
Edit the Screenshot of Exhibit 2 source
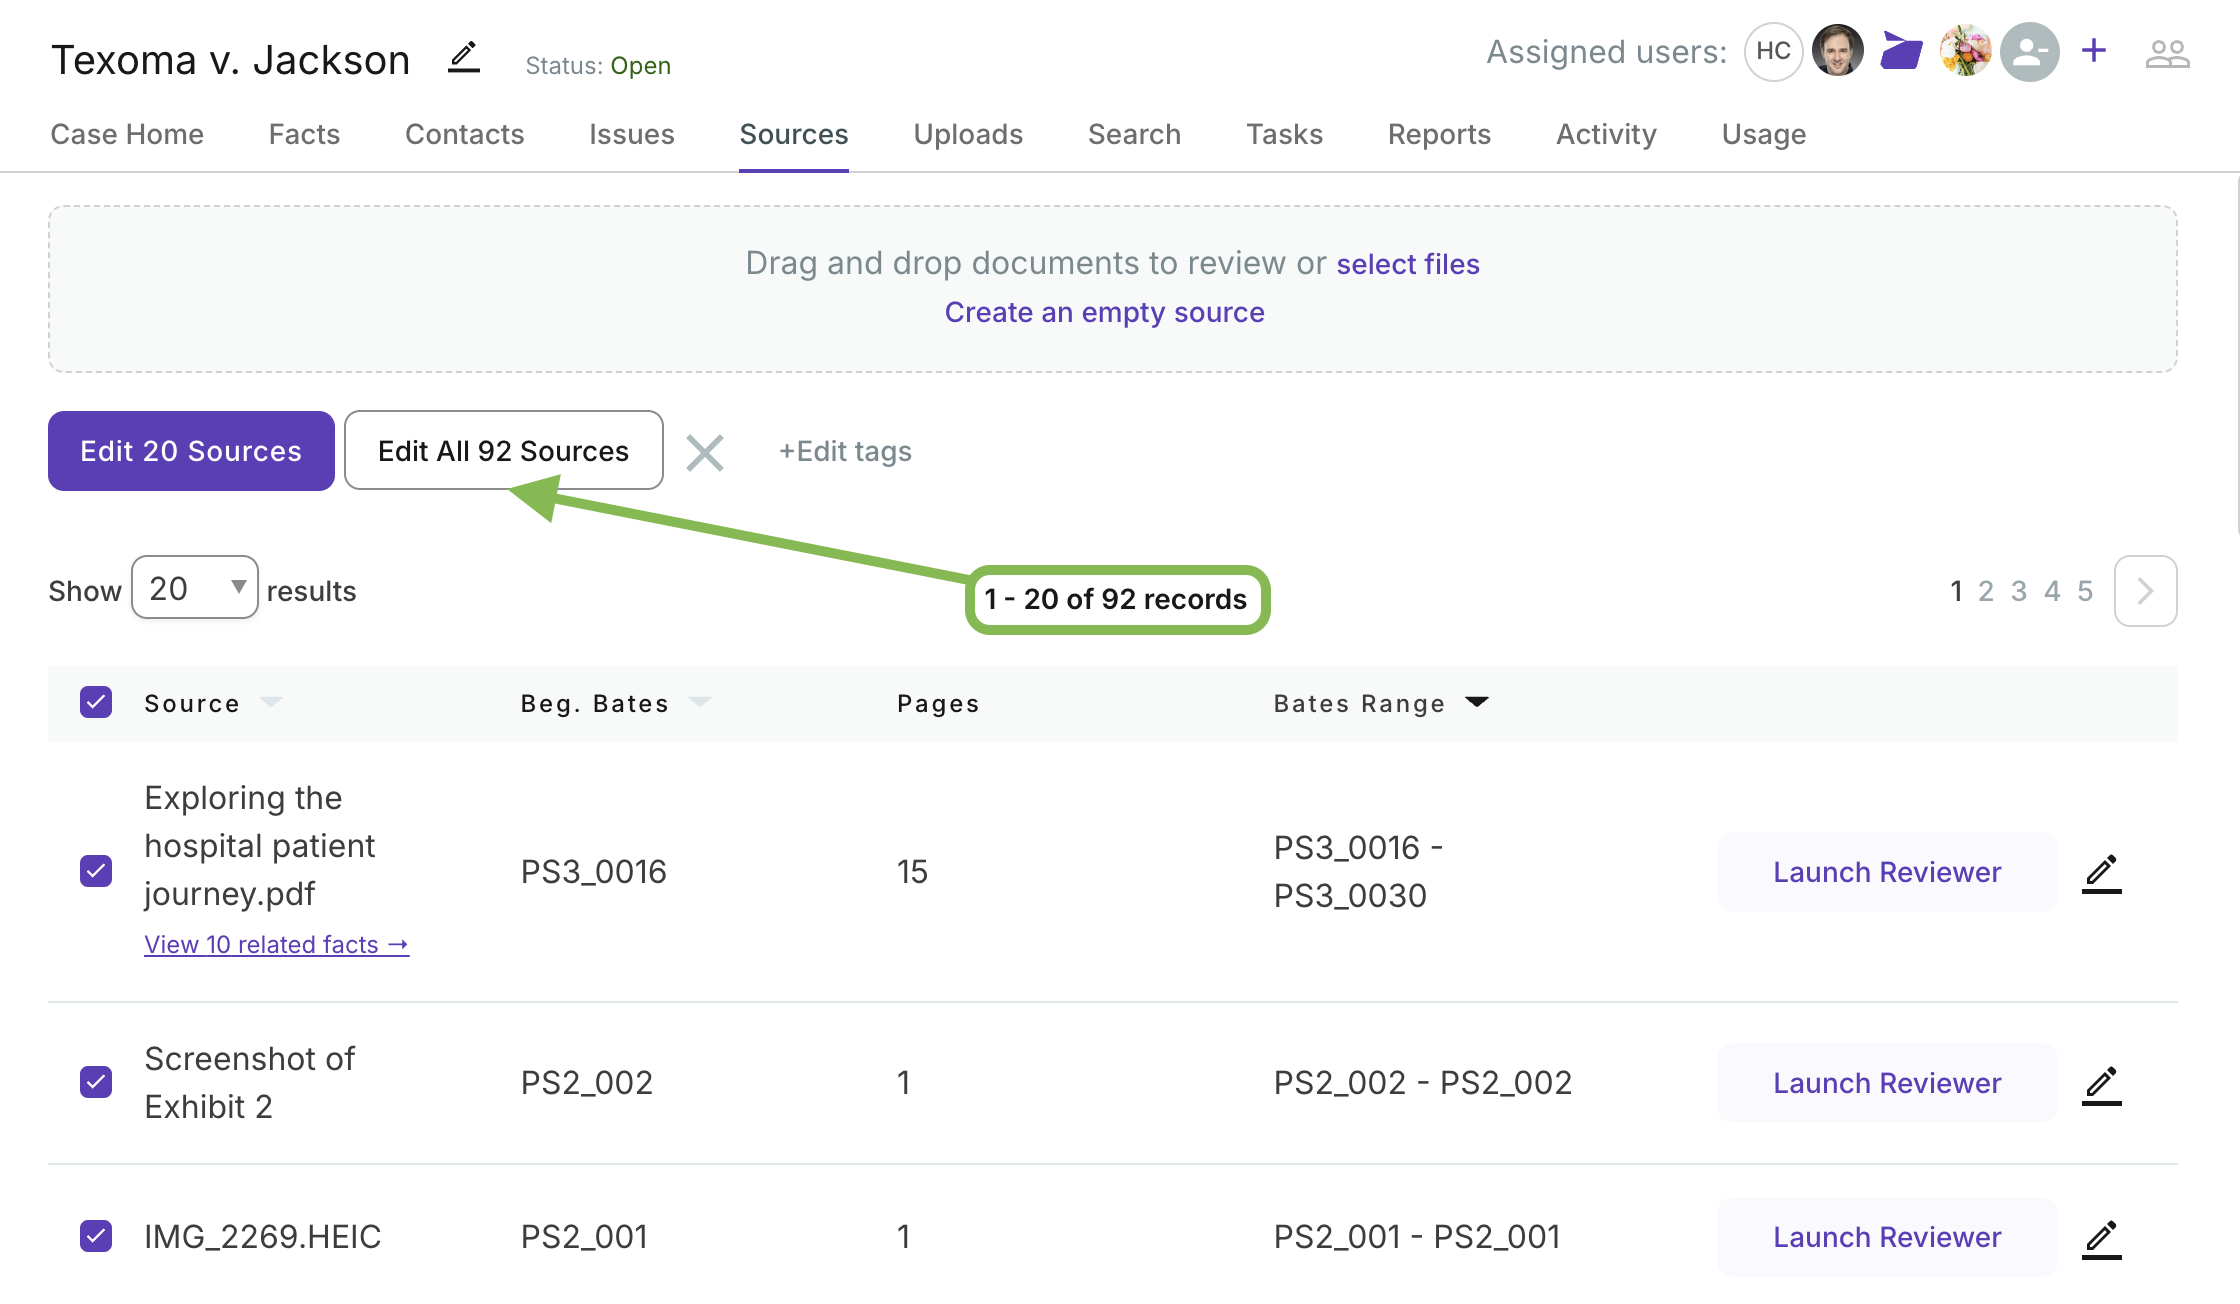point(2102,1084)
